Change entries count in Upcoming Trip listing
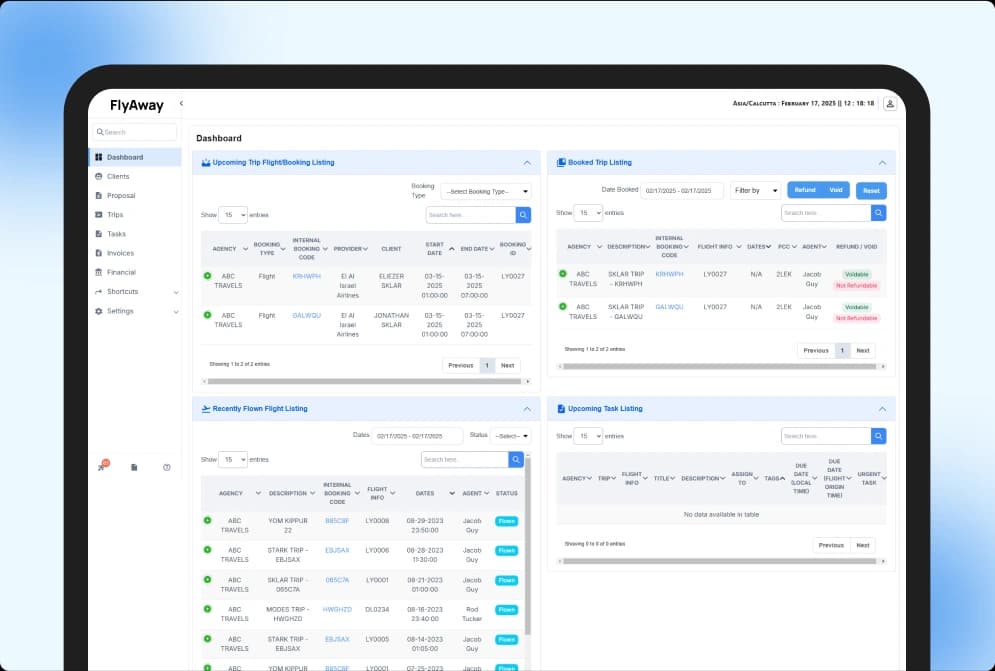This screenshot has height=671, width=995. (x=233, y=215)
